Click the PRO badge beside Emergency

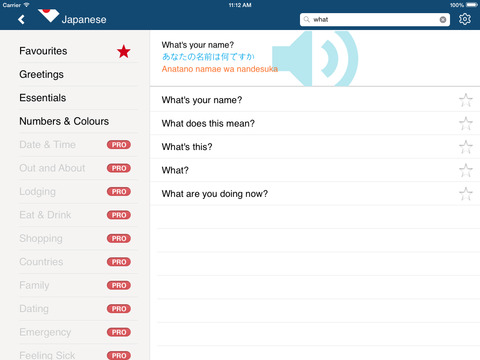[119, 332]
